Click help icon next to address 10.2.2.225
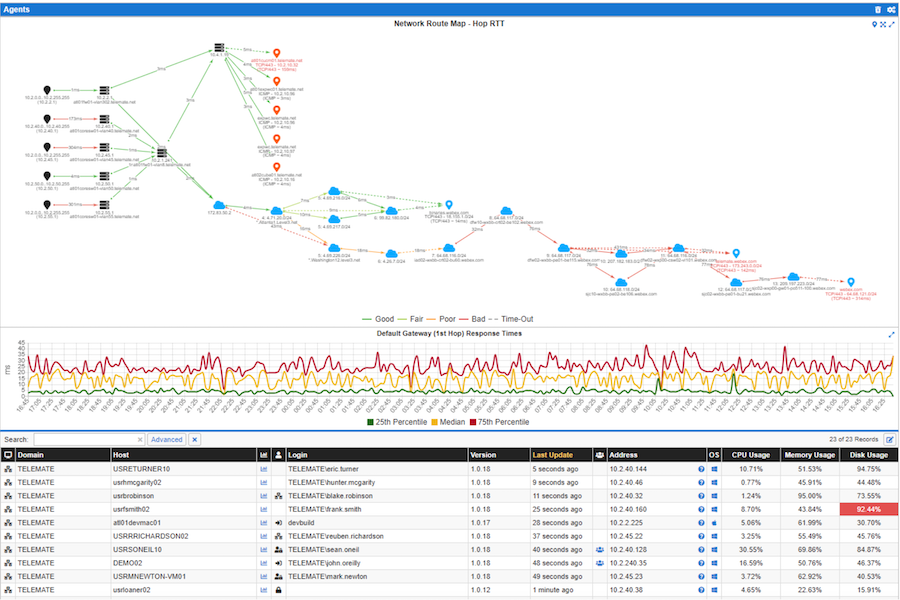This screenshot has height=600, width=900. [701, 523]
